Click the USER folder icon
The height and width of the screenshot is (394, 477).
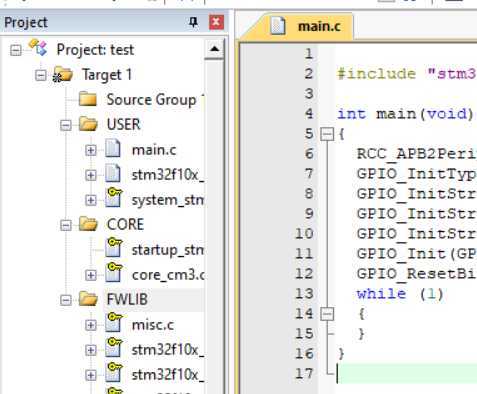[88, 124]
